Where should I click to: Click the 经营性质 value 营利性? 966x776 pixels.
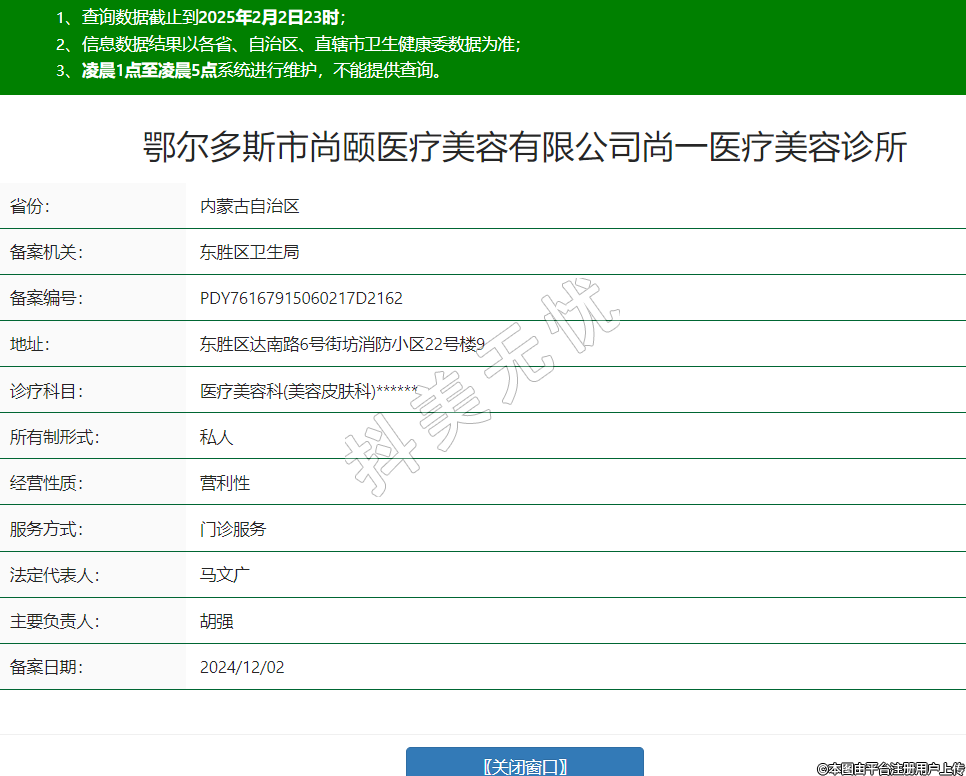coord(225,483)
